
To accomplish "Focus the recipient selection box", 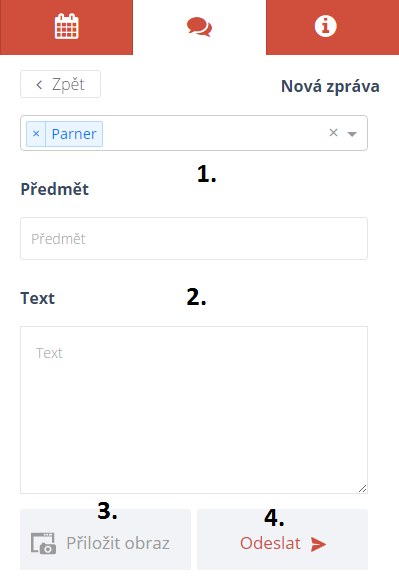I will click(194, 133).
